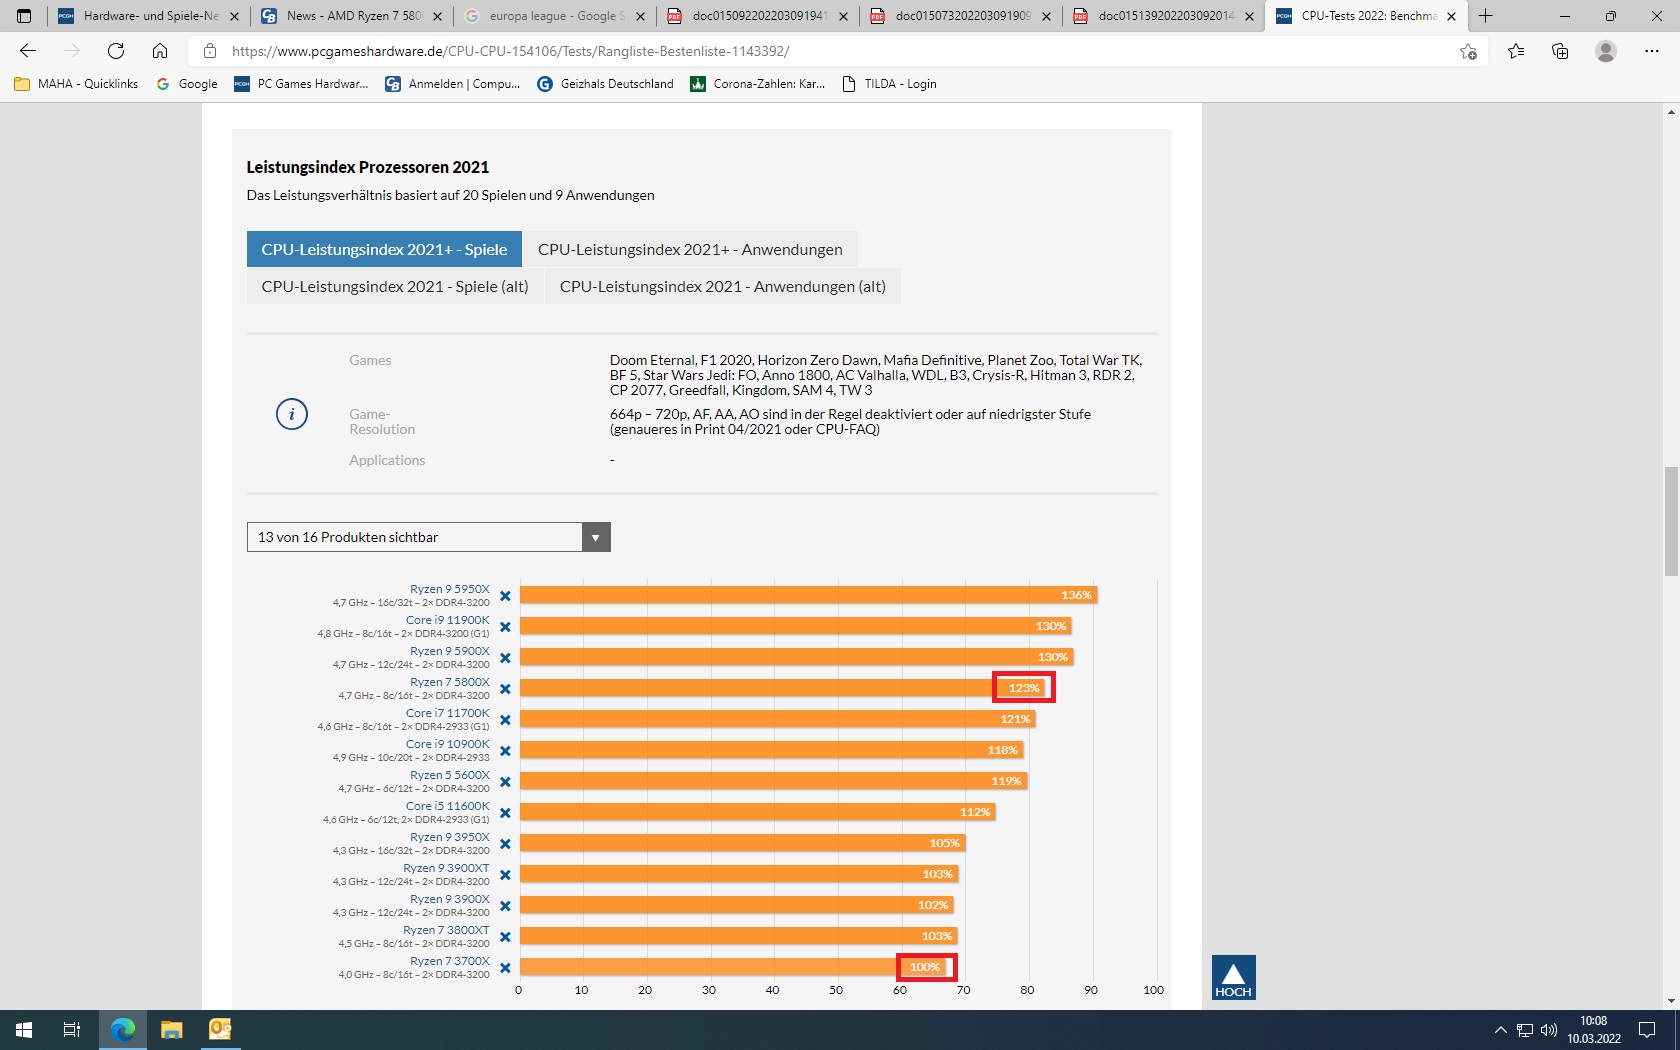Open Geizhals Deutschland bookmark
Screen dimensions: 1680x1050
click(x=606, y=84)
